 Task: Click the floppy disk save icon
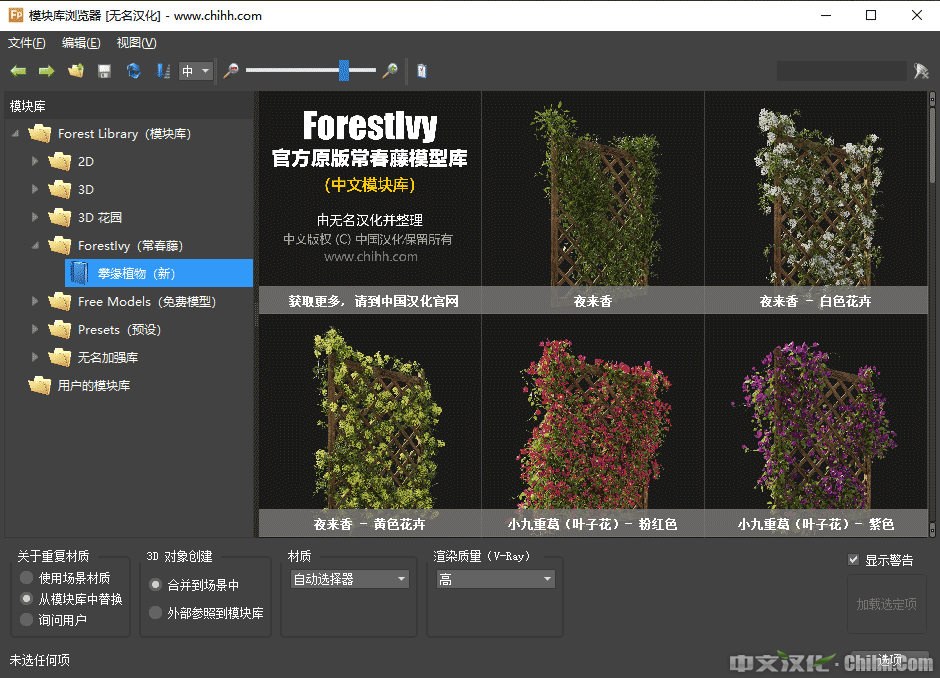click(x=104, y=71)
